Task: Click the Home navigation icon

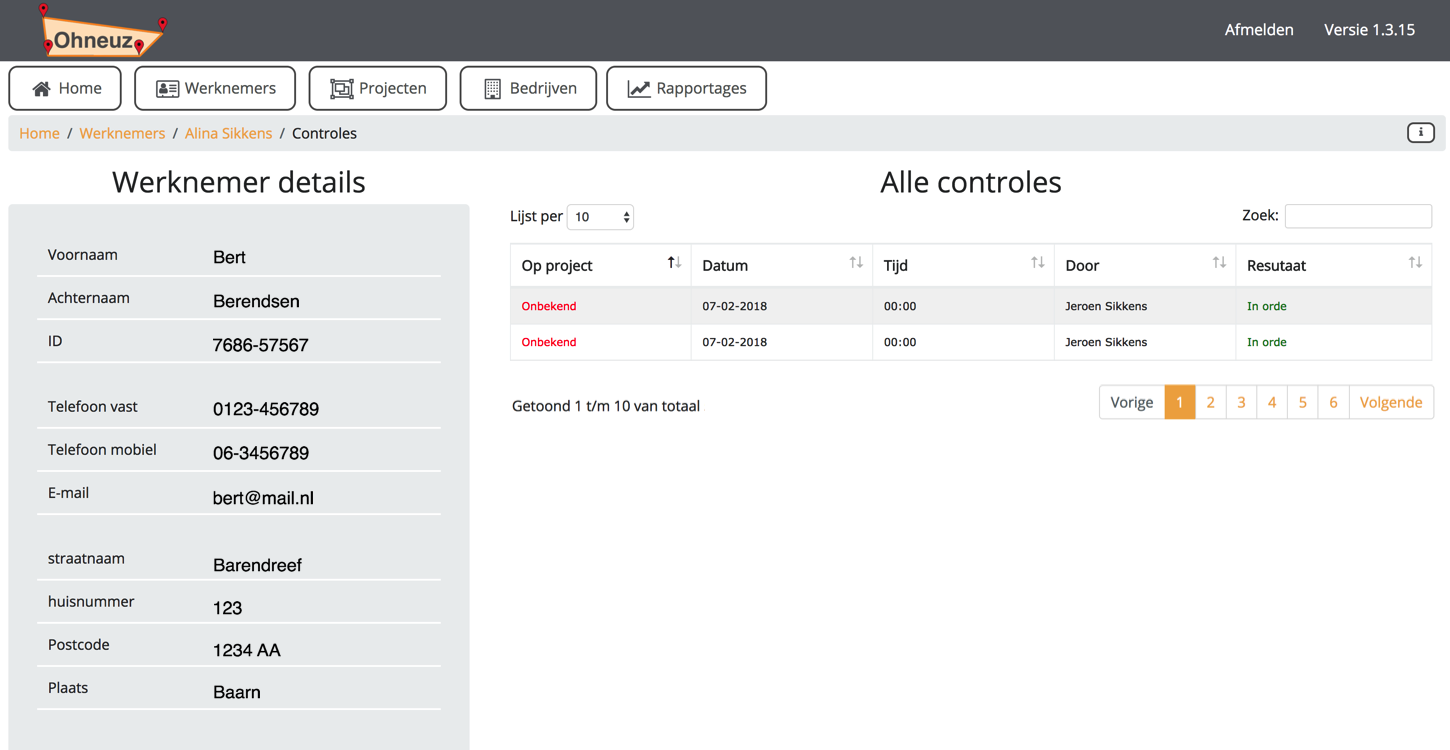Action: coord(43,88)
